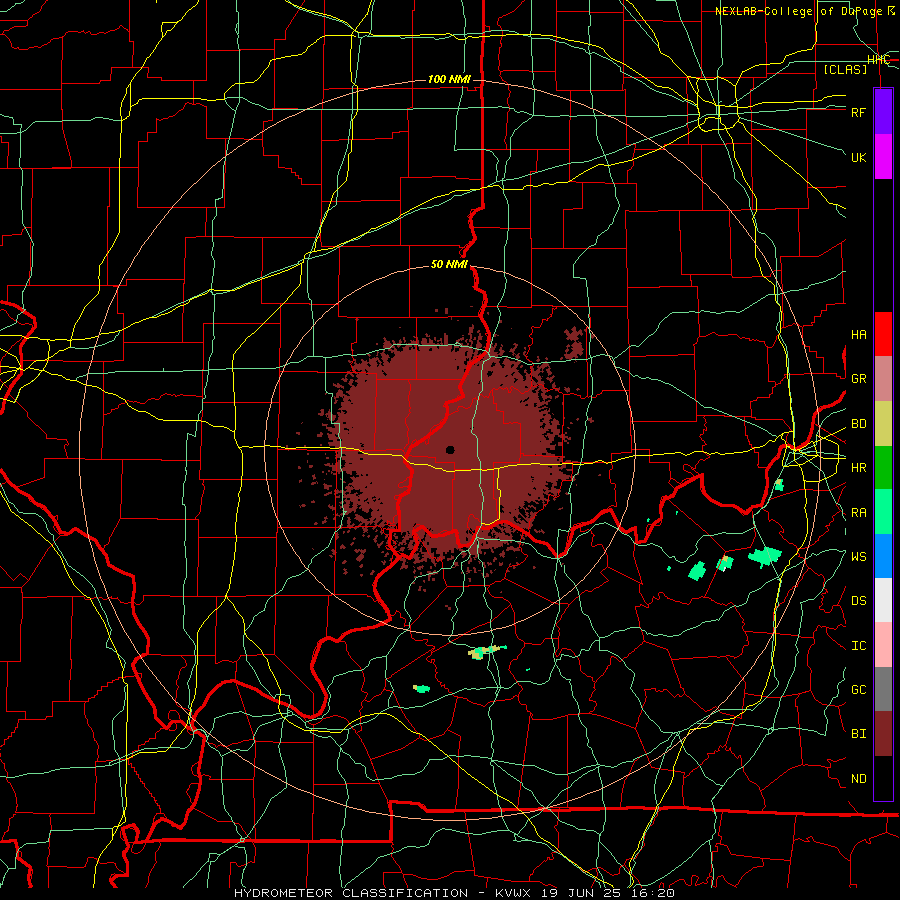Image resolution: width=900 pixels, height=900 pixels.
Task: Click the HHC product label
Action: (878, 60)
